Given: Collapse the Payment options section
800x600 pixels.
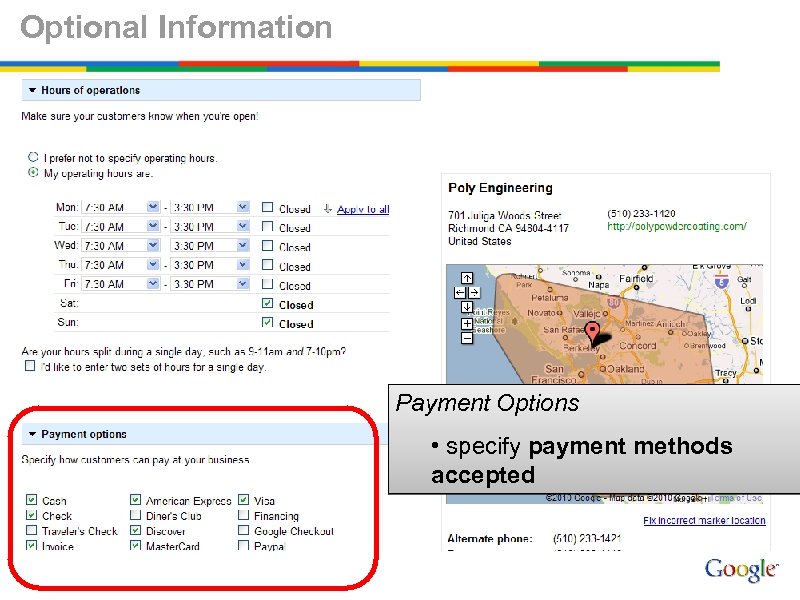Looking at the screenshot, I should [x=32, y=433].
